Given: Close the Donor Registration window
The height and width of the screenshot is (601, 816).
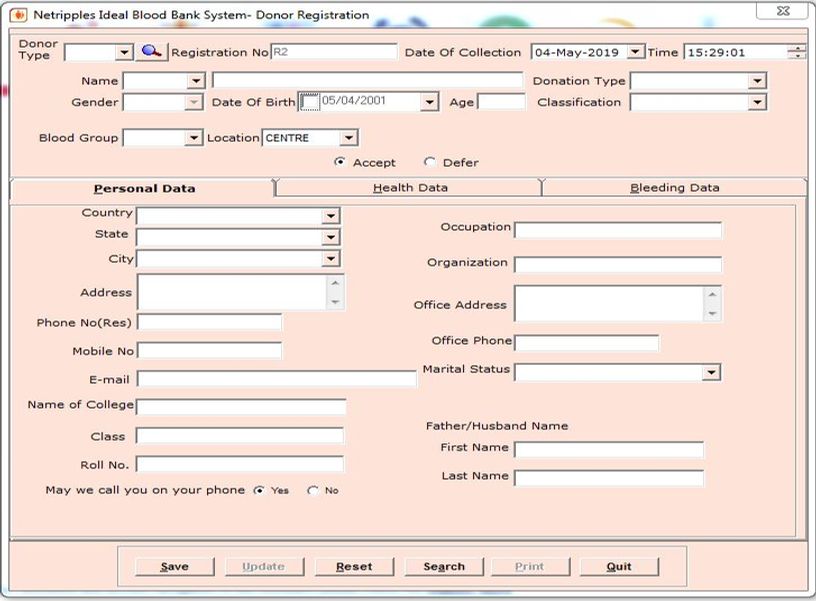Looking at the screenshot, I should tap(783, 11).
